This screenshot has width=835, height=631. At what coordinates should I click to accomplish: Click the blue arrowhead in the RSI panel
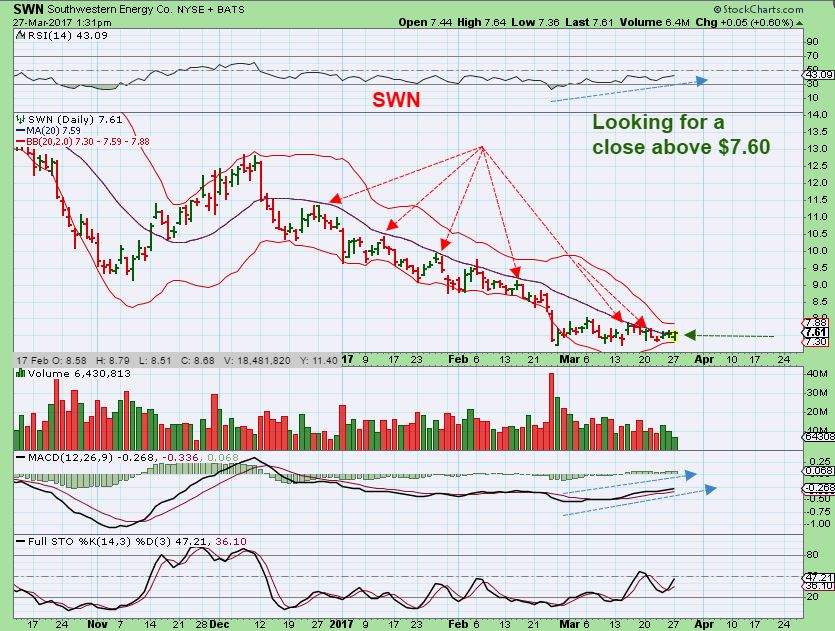point(702,80)
